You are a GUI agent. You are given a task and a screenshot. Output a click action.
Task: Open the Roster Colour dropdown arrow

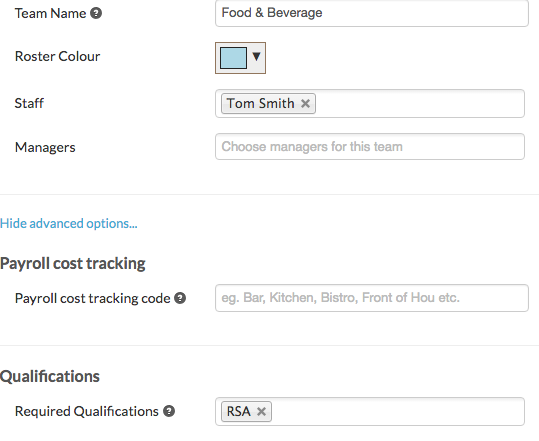[x=256, y=56]
